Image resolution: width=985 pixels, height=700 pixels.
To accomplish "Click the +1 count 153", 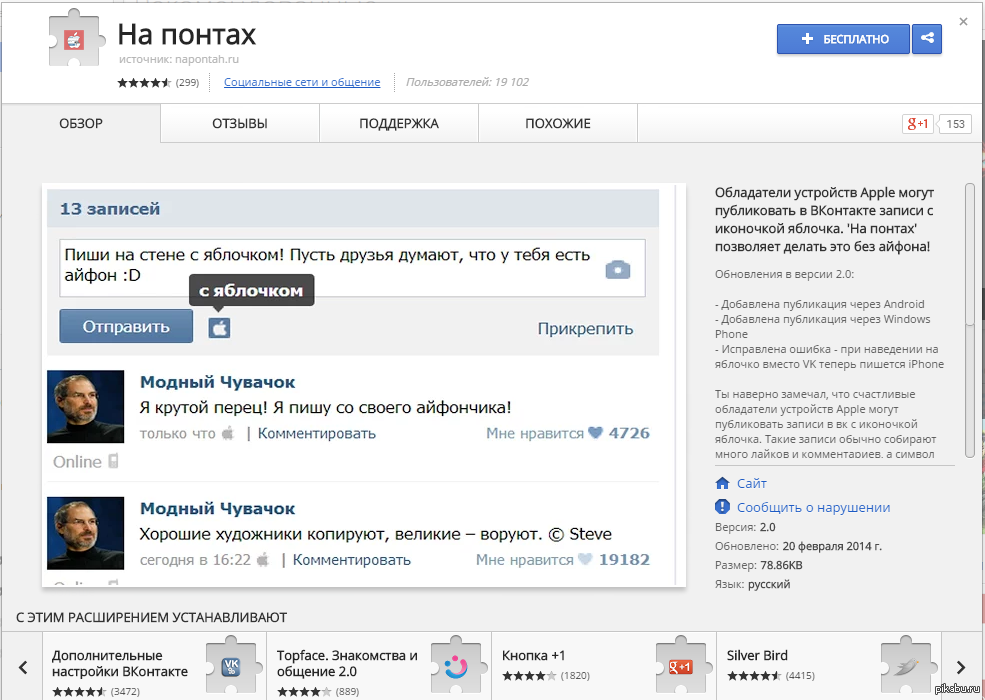I will (955, 124).
